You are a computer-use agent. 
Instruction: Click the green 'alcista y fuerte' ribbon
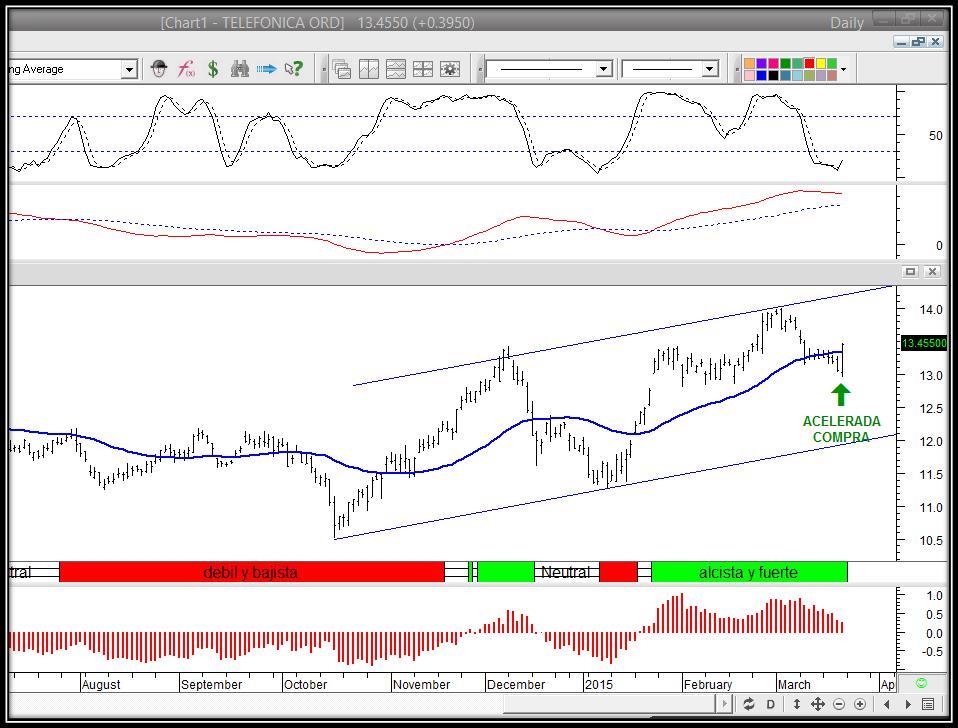tap(749, 572)
